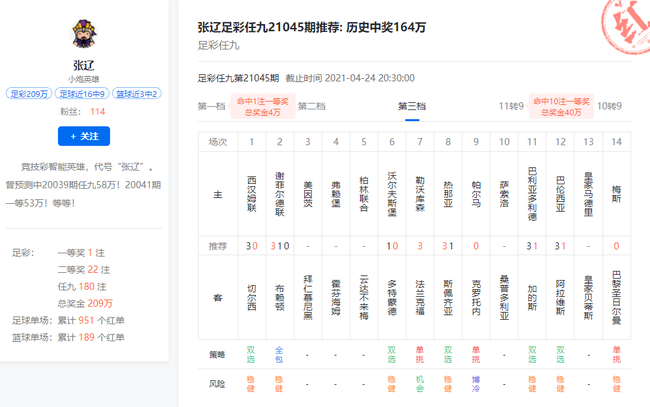Switch to the 10转9 tab
Image resolution: width=650 pixels, height=407 pixels.
[x=609, y=106]
